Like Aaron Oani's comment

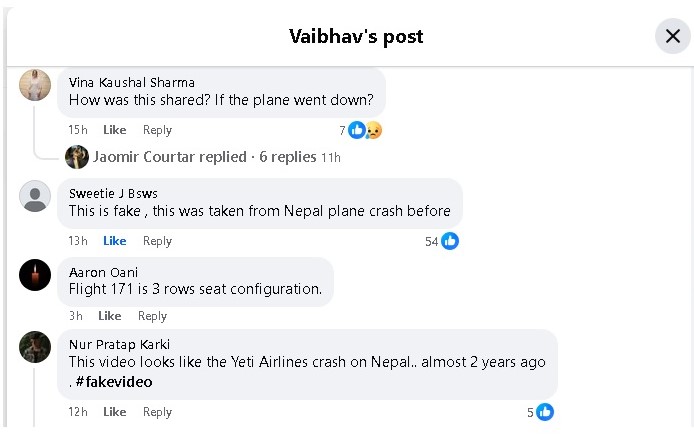tap(109, 316)
